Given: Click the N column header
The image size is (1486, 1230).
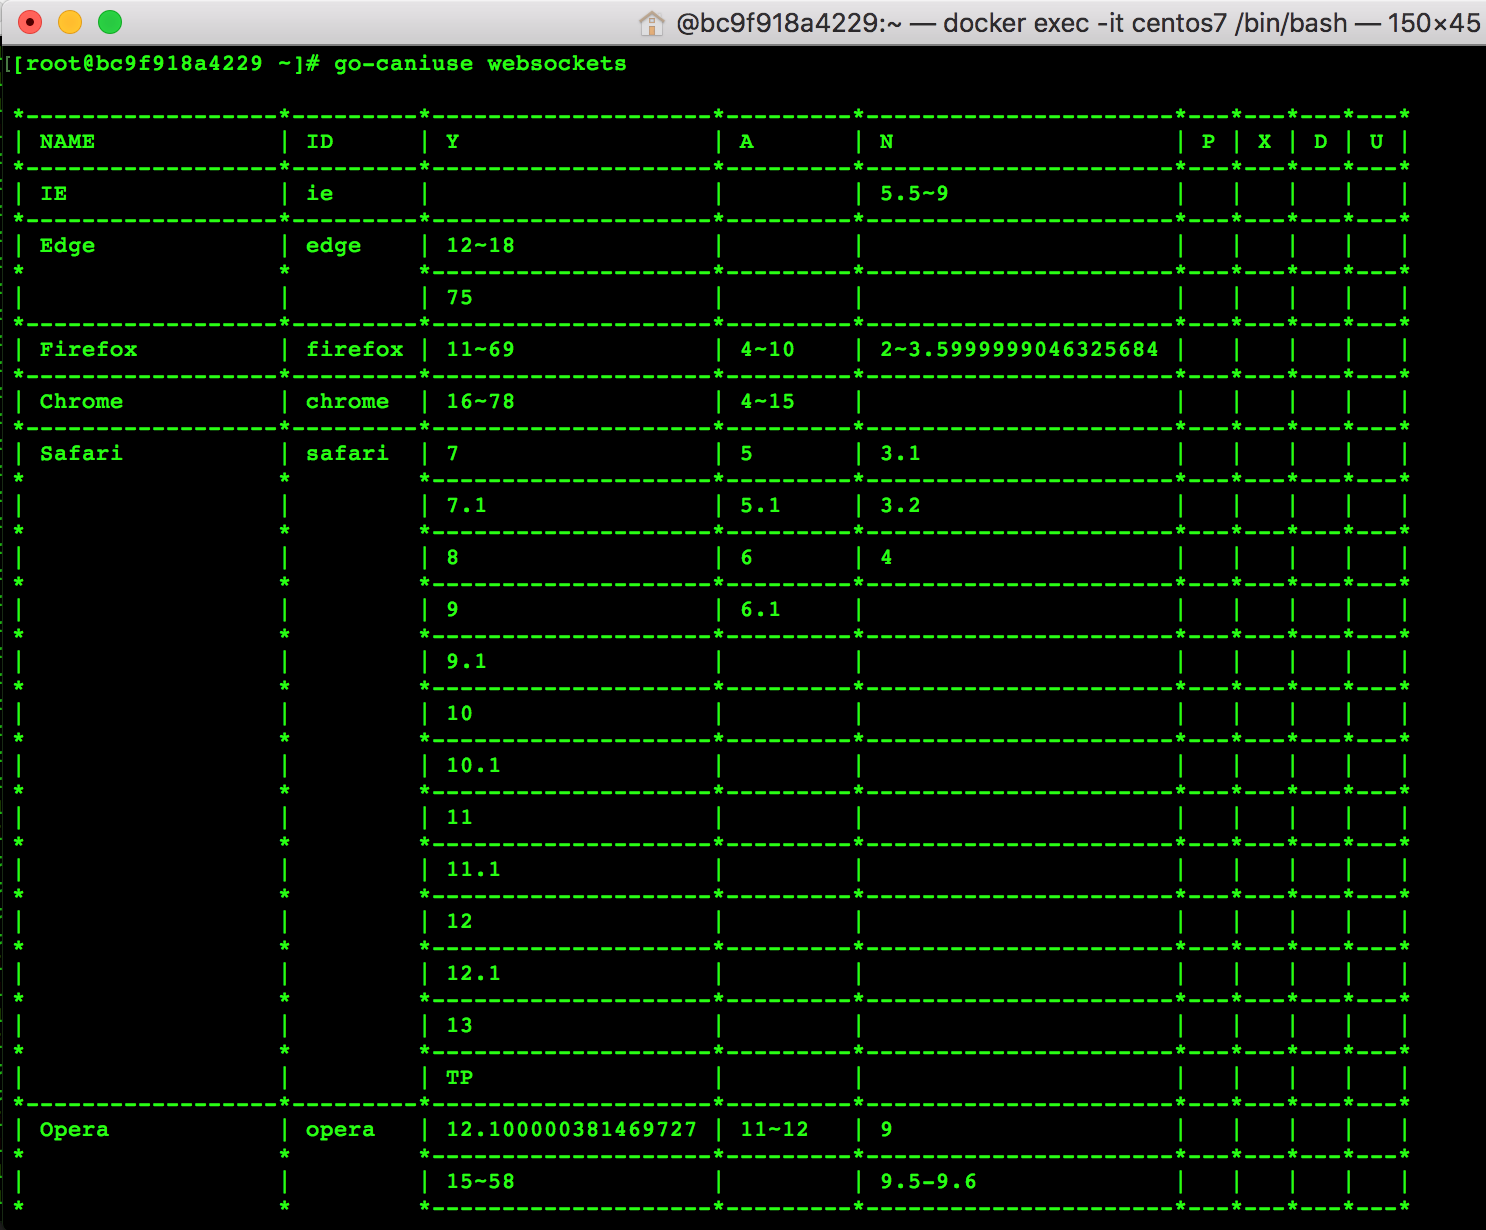Looking at the screenshot, I should [x=887, y=141].
